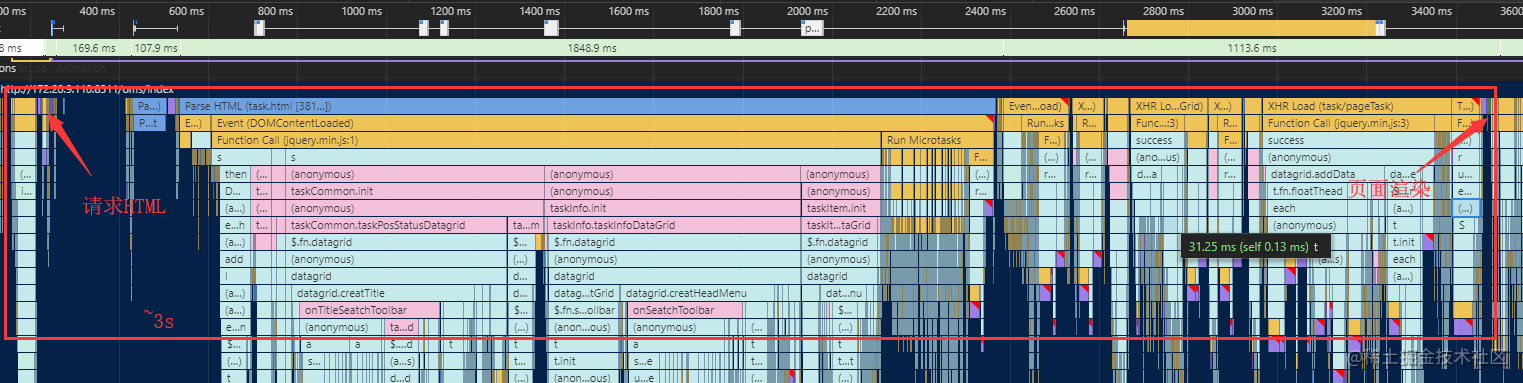This screenshot has width=1523, height=383.
Task: Select the 169.6 ms frame
Action: coord(93,47)
